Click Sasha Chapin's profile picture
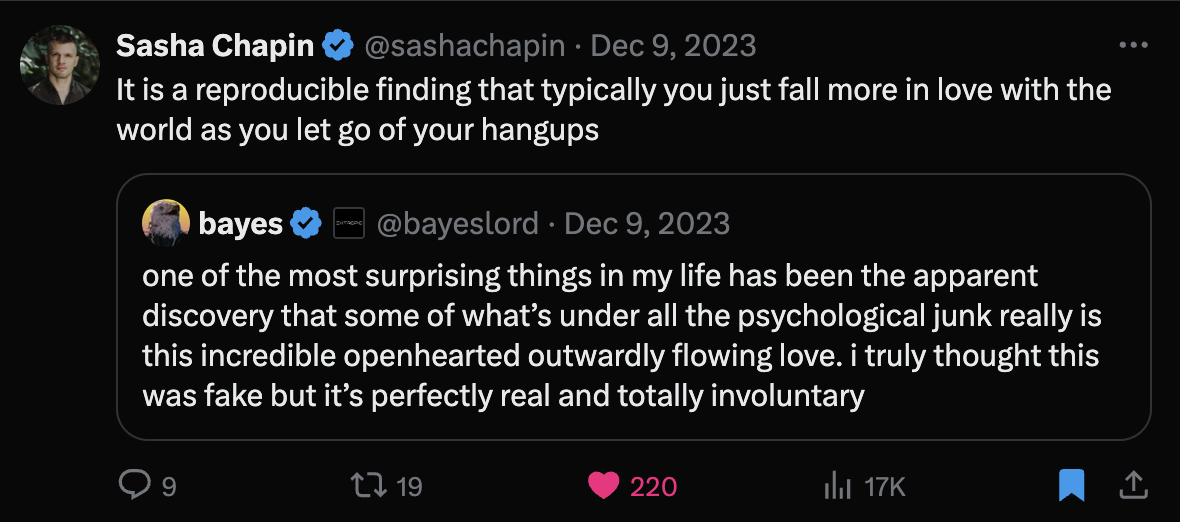The width and height of the screenshot is (1180, 522). point(60,65)
